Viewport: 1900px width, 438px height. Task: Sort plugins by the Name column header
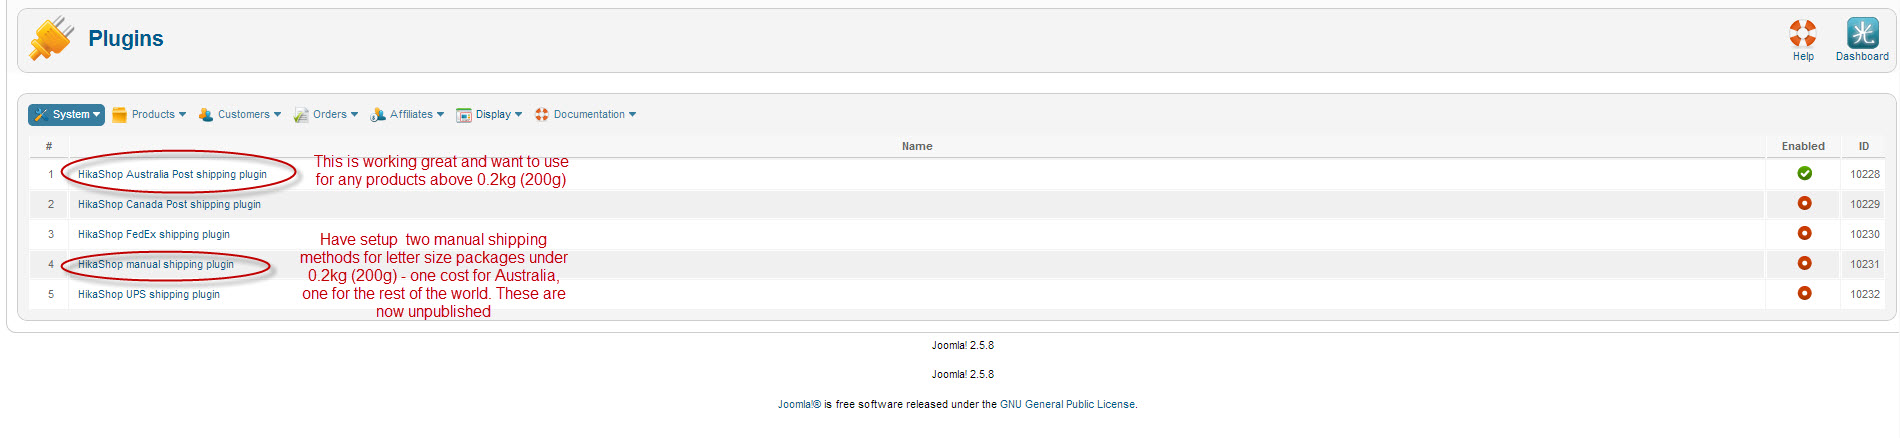point(916,147)
